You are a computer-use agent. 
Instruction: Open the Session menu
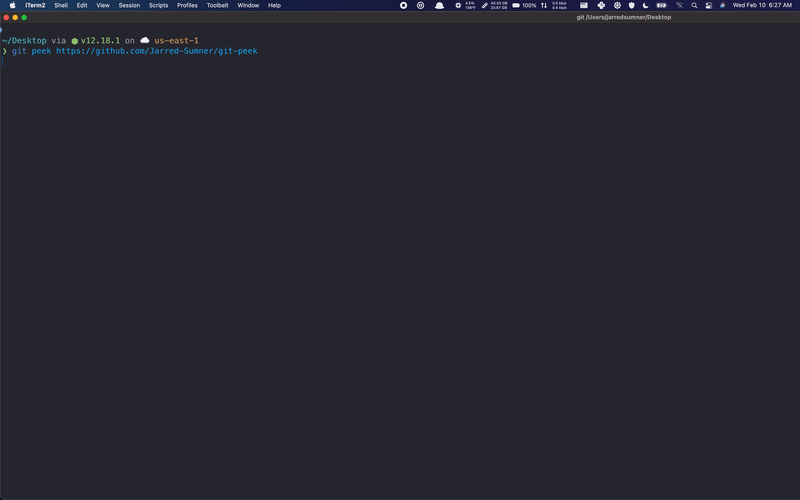129,5
